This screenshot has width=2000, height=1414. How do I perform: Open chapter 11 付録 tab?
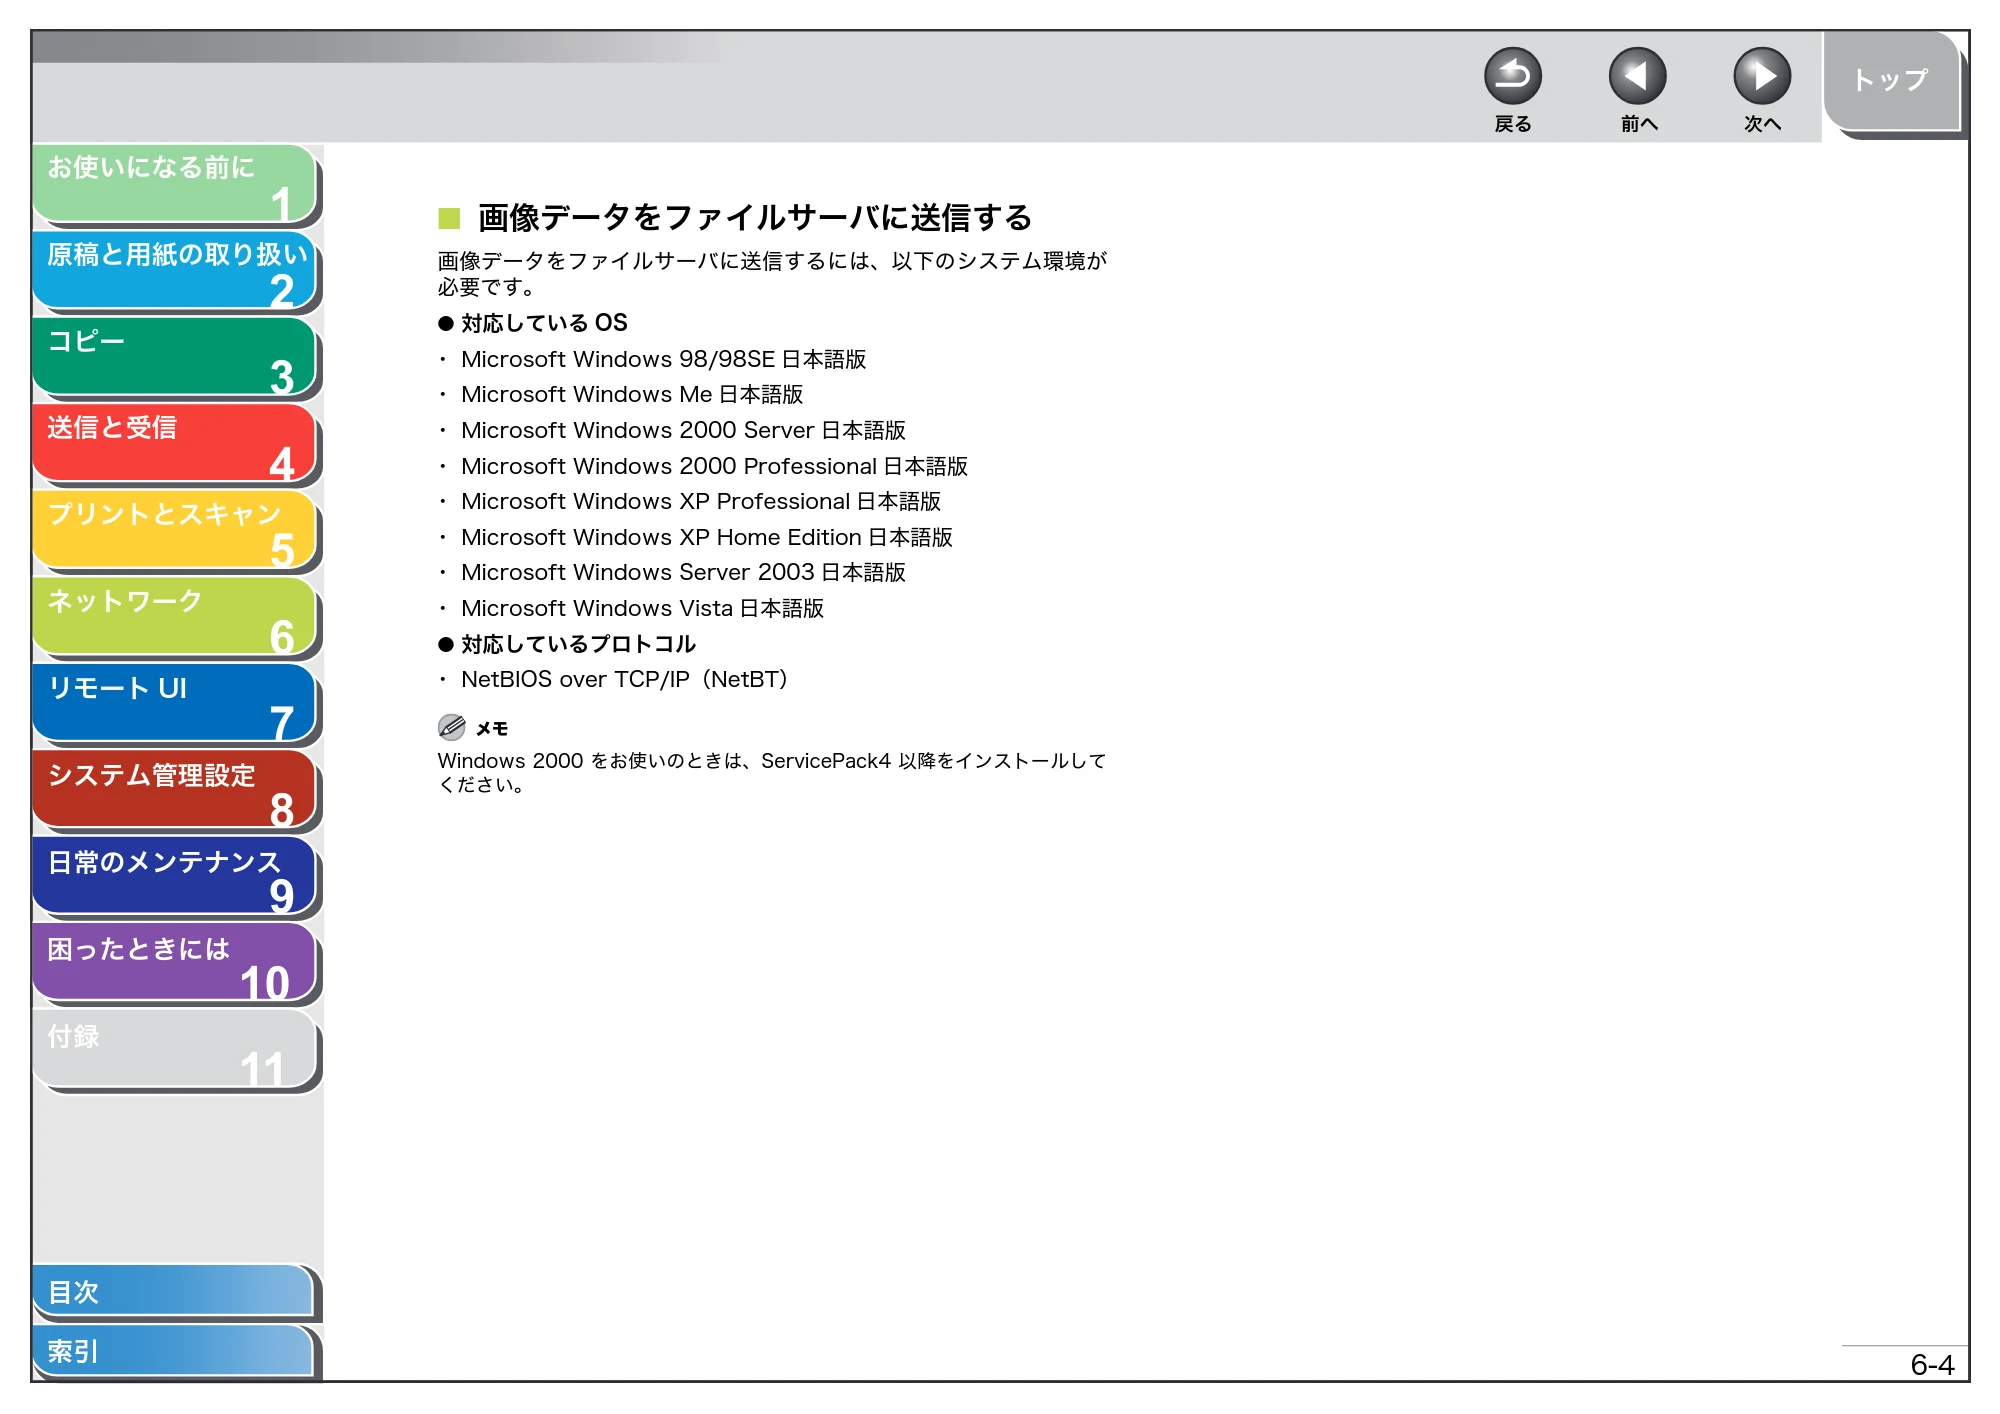[x=175, y=1050]
